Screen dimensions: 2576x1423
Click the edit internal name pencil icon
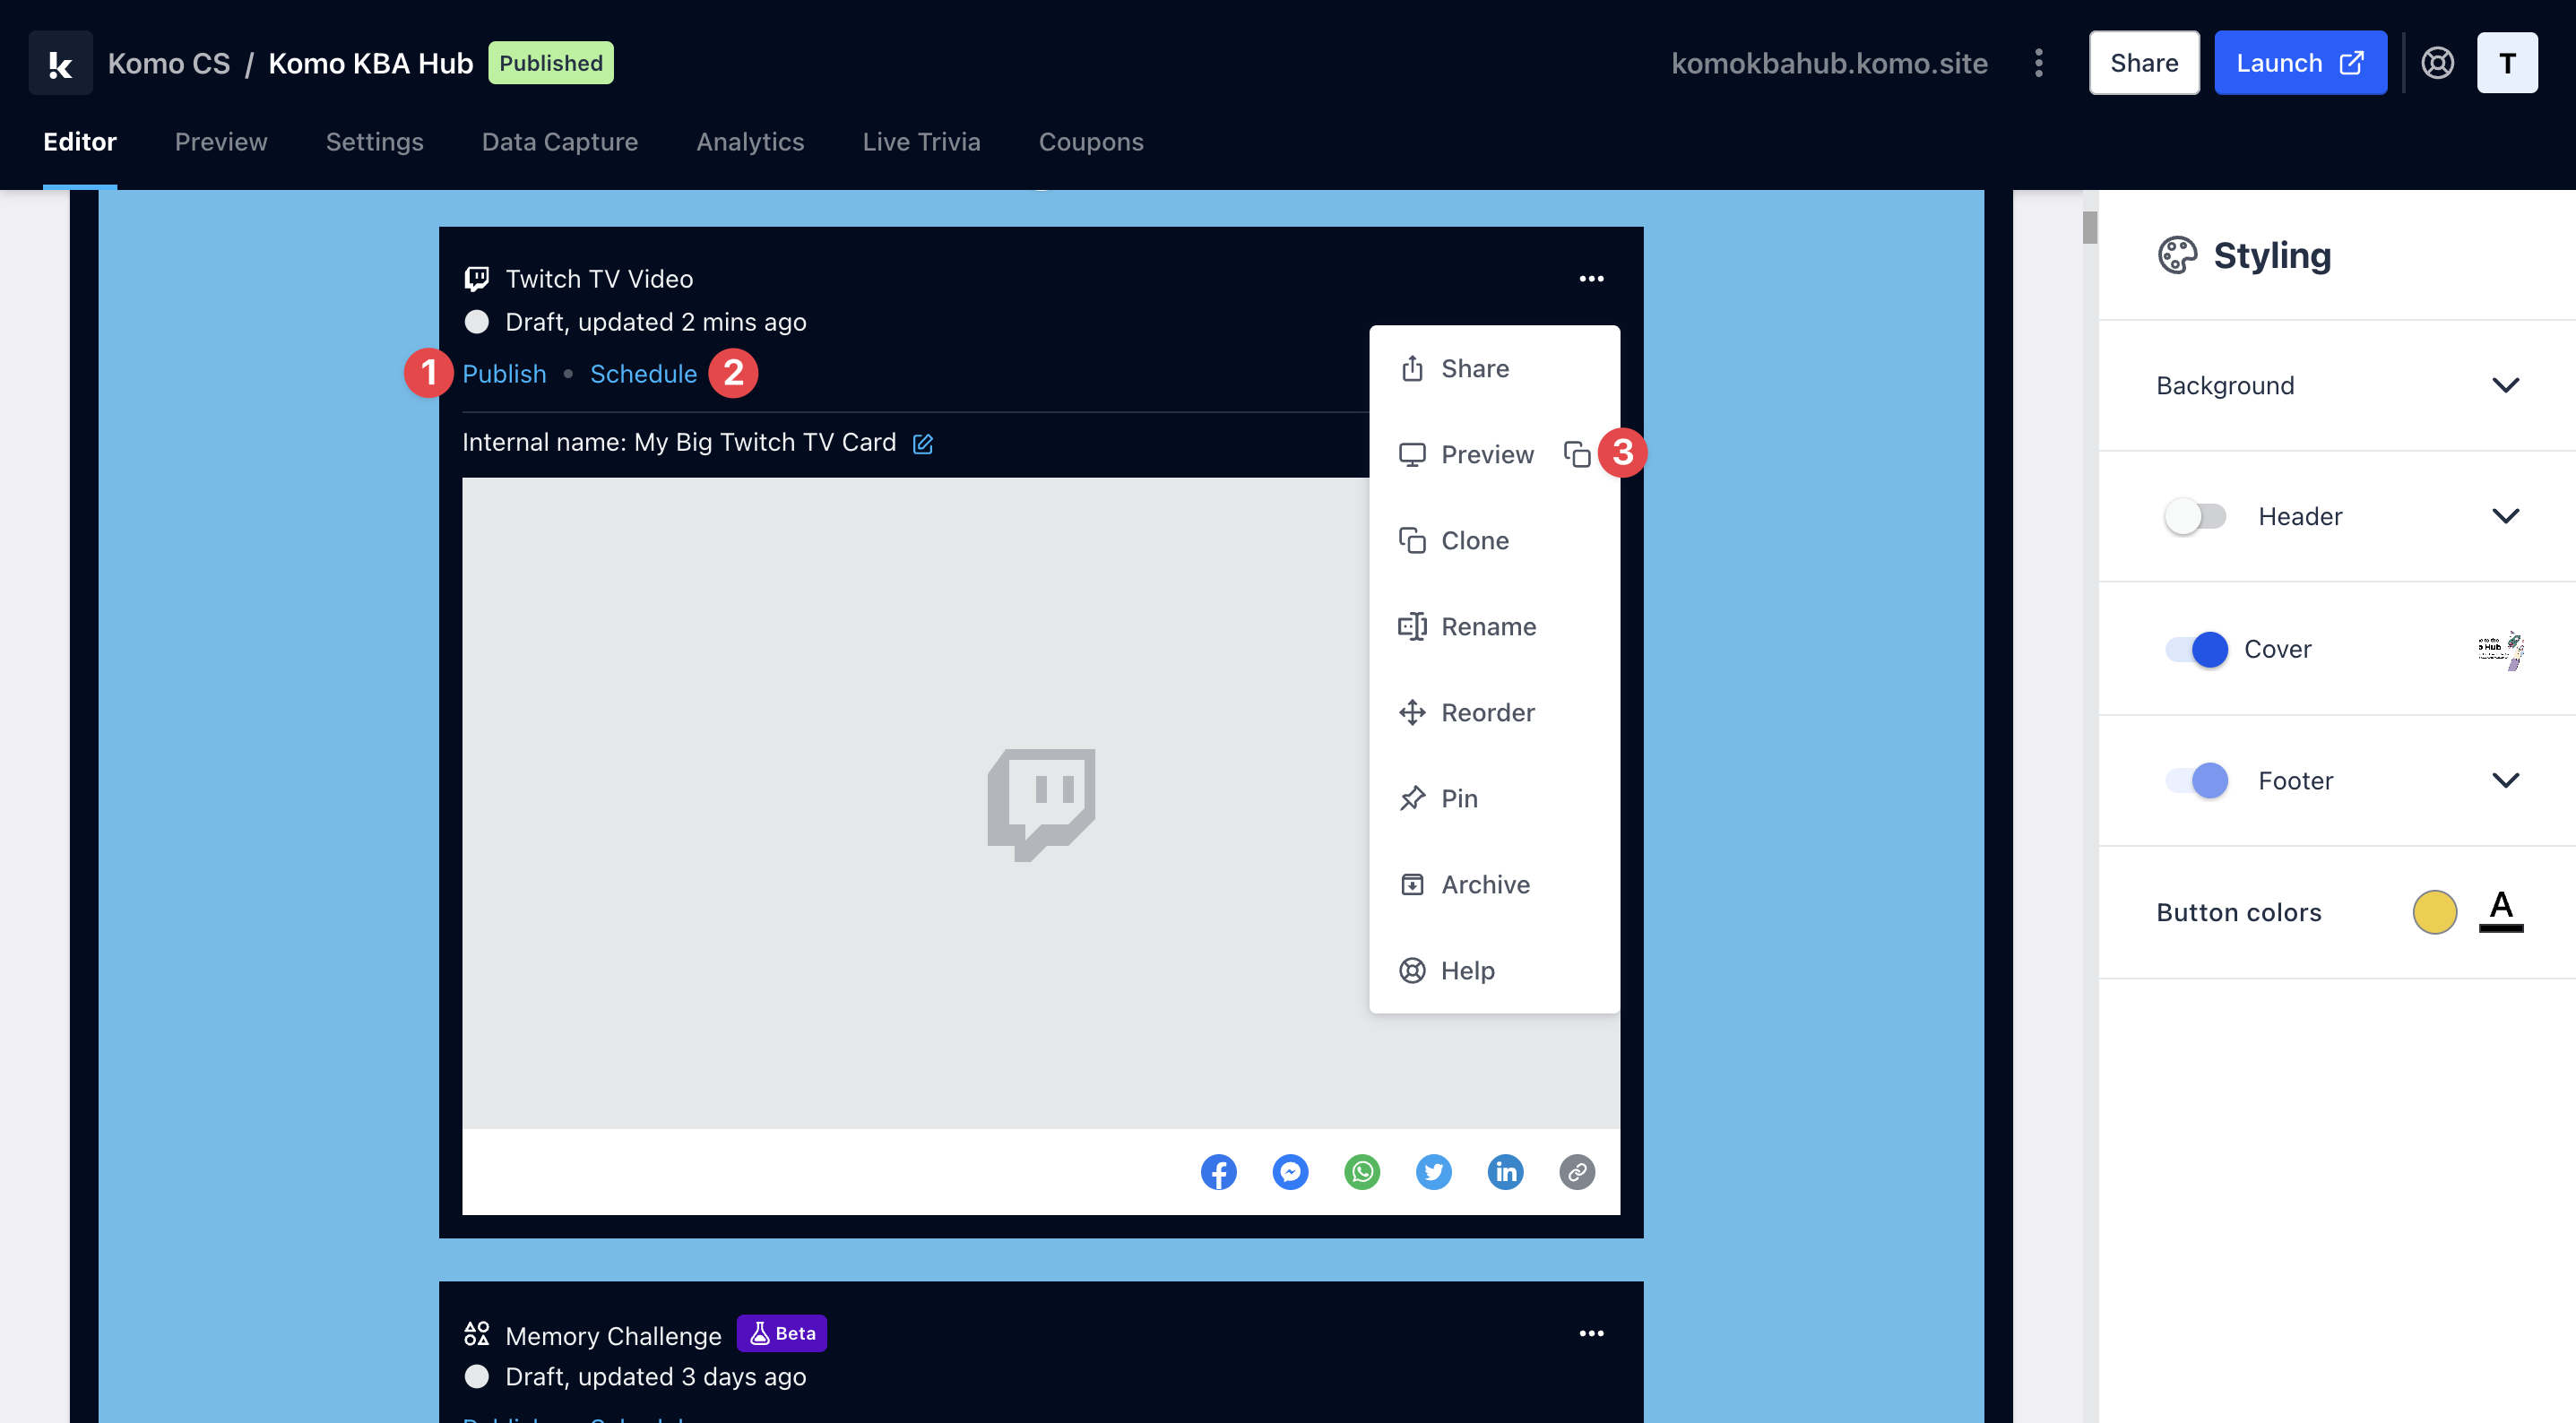pyautogui.click(x=922, y=443)
